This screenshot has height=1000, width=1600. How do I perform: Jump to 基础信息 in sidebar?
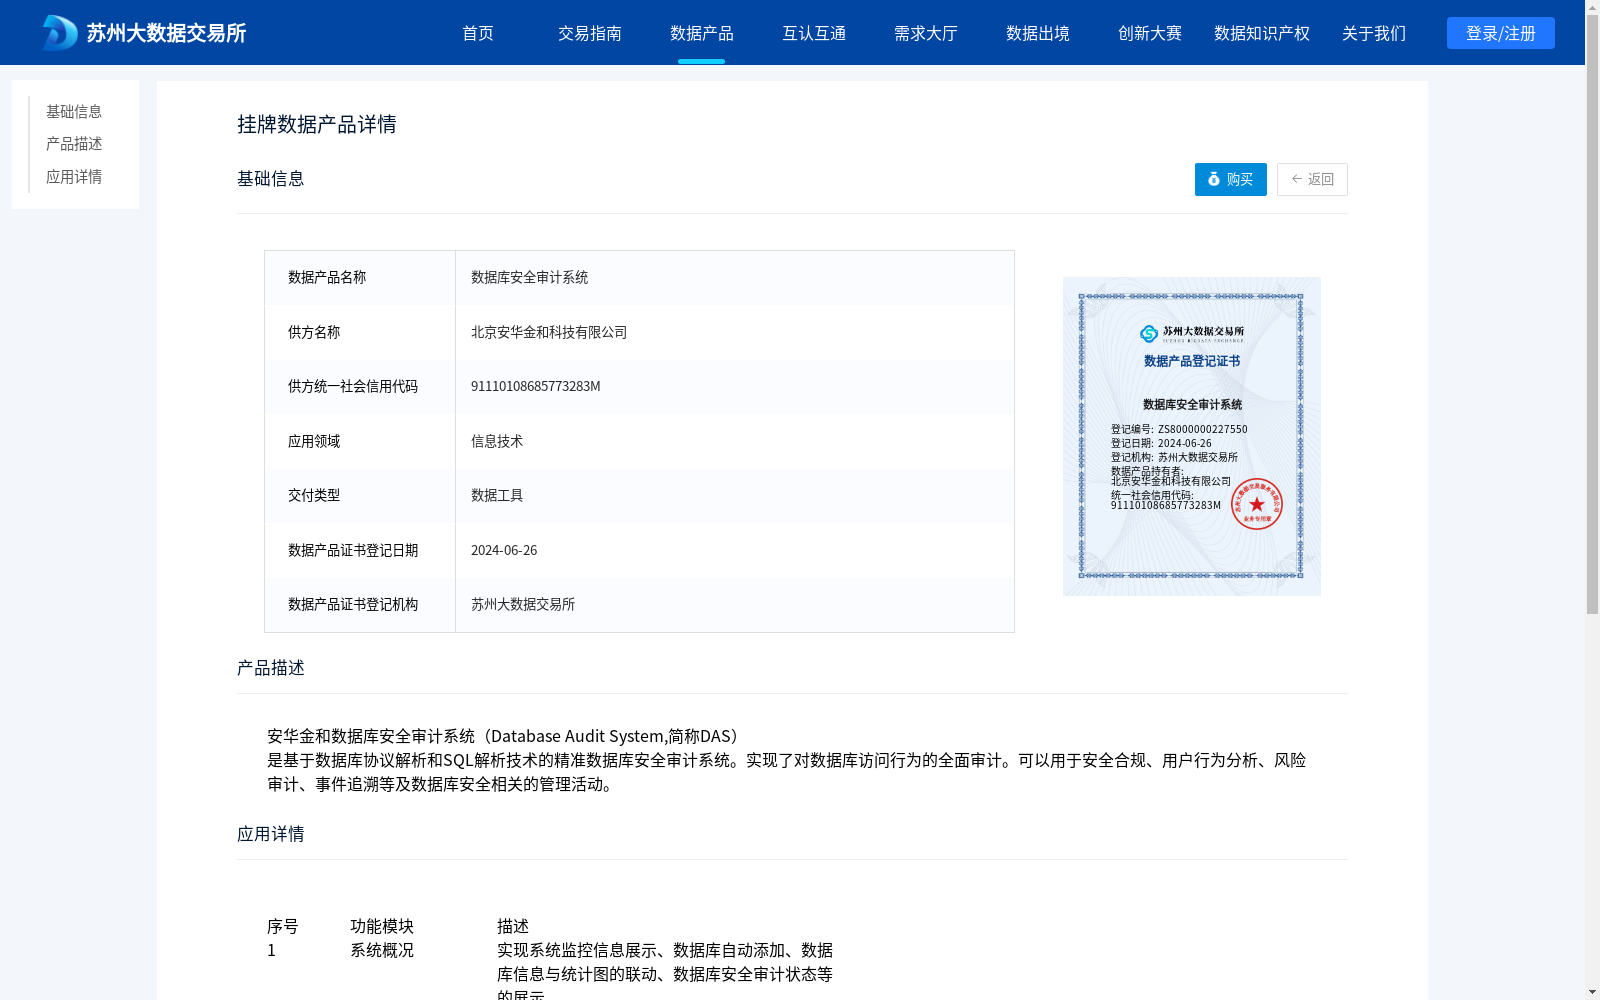coord(74,111)
